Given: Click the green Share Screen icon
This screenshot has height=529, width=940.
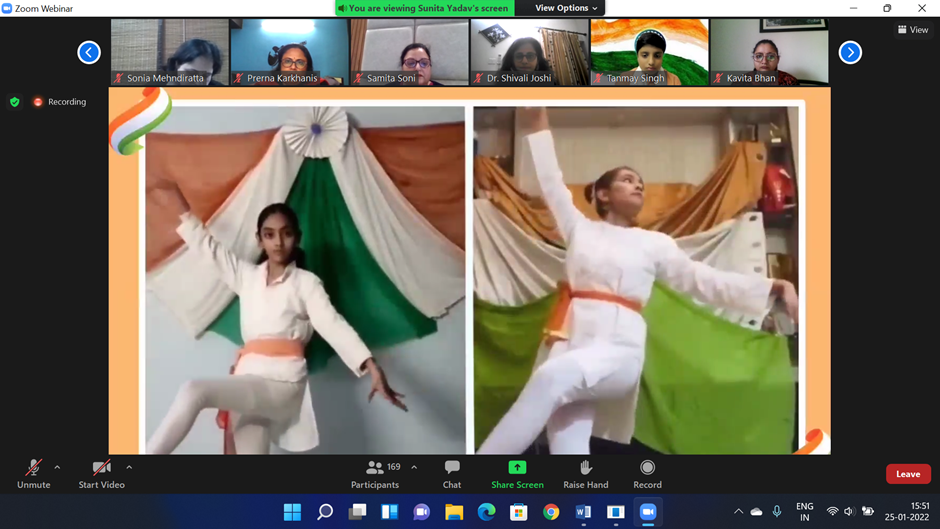Looking at the screenshot, I should (x=517, y=468).
